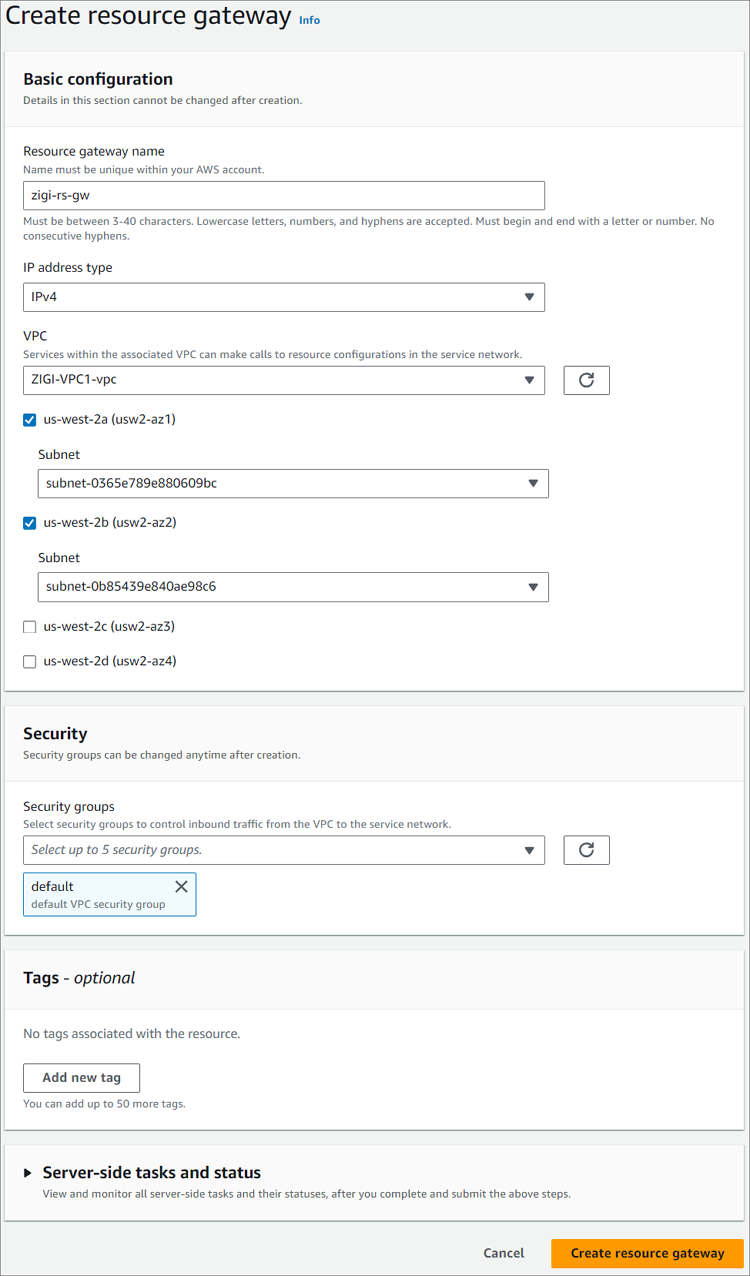Refresh the security groups list
Image resolution: width=750 pixels, height=1276 pixels.
[x=586, y=850]
